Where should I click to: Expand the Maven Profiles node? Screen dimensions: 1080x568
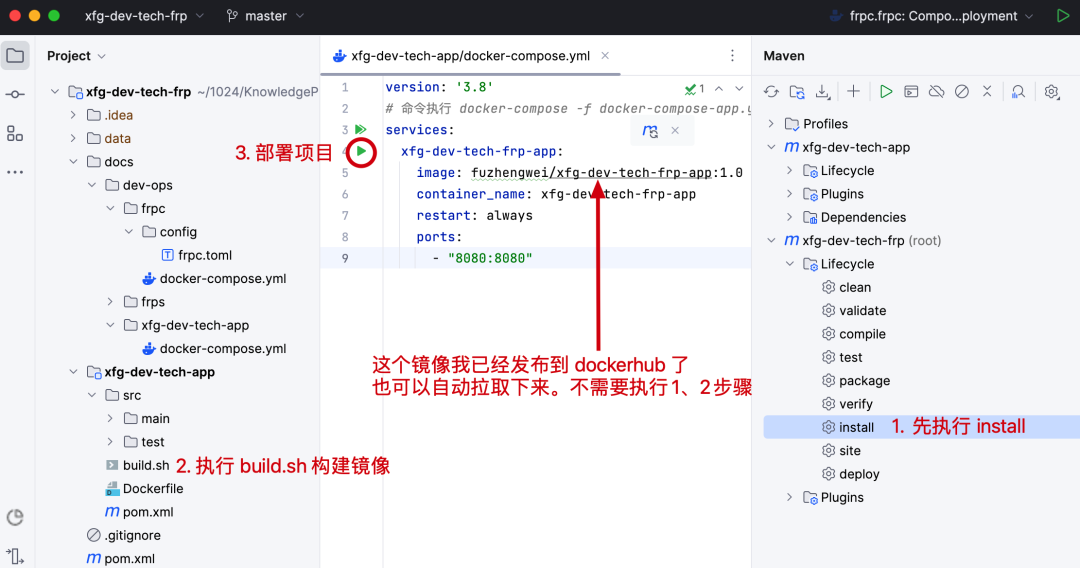pos(771,124)
